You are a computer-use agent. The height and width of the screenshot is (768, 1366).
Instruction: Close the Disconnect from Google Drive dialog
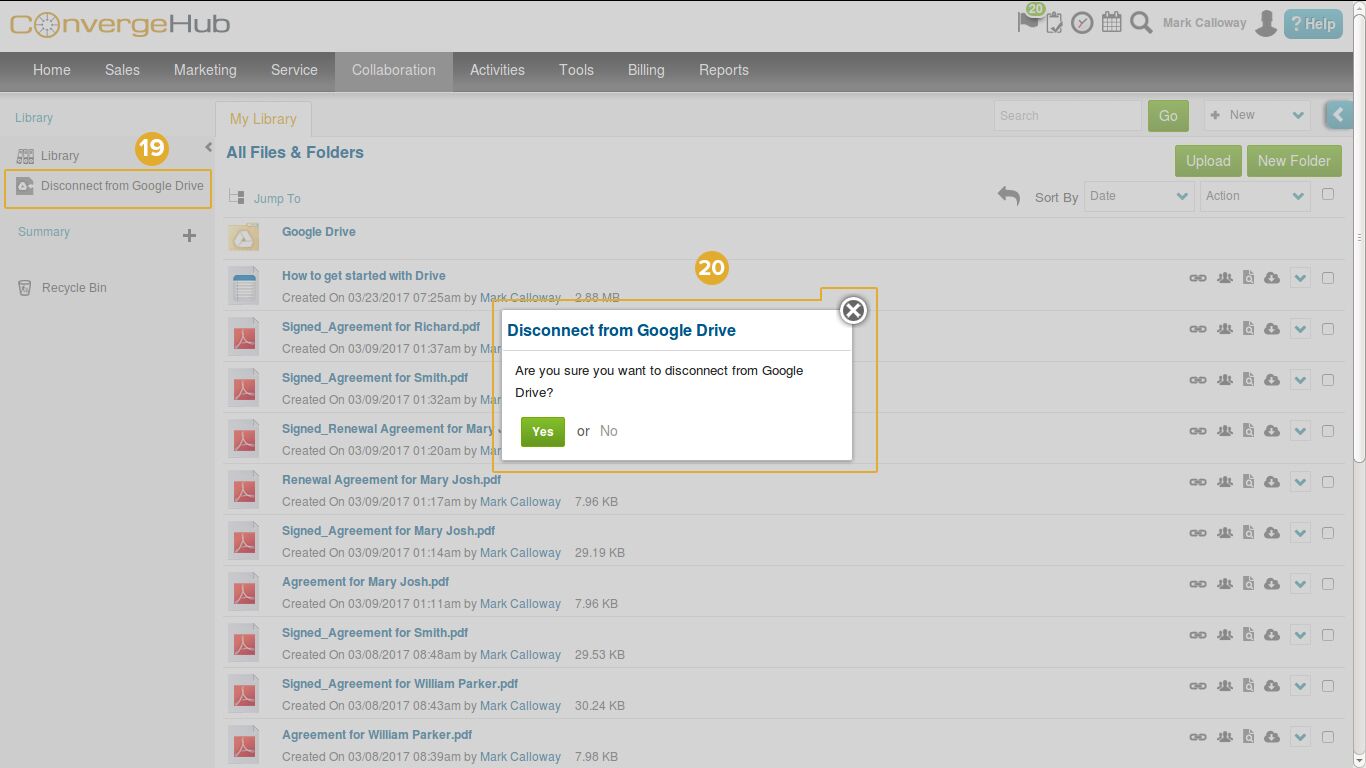point(853,311)
